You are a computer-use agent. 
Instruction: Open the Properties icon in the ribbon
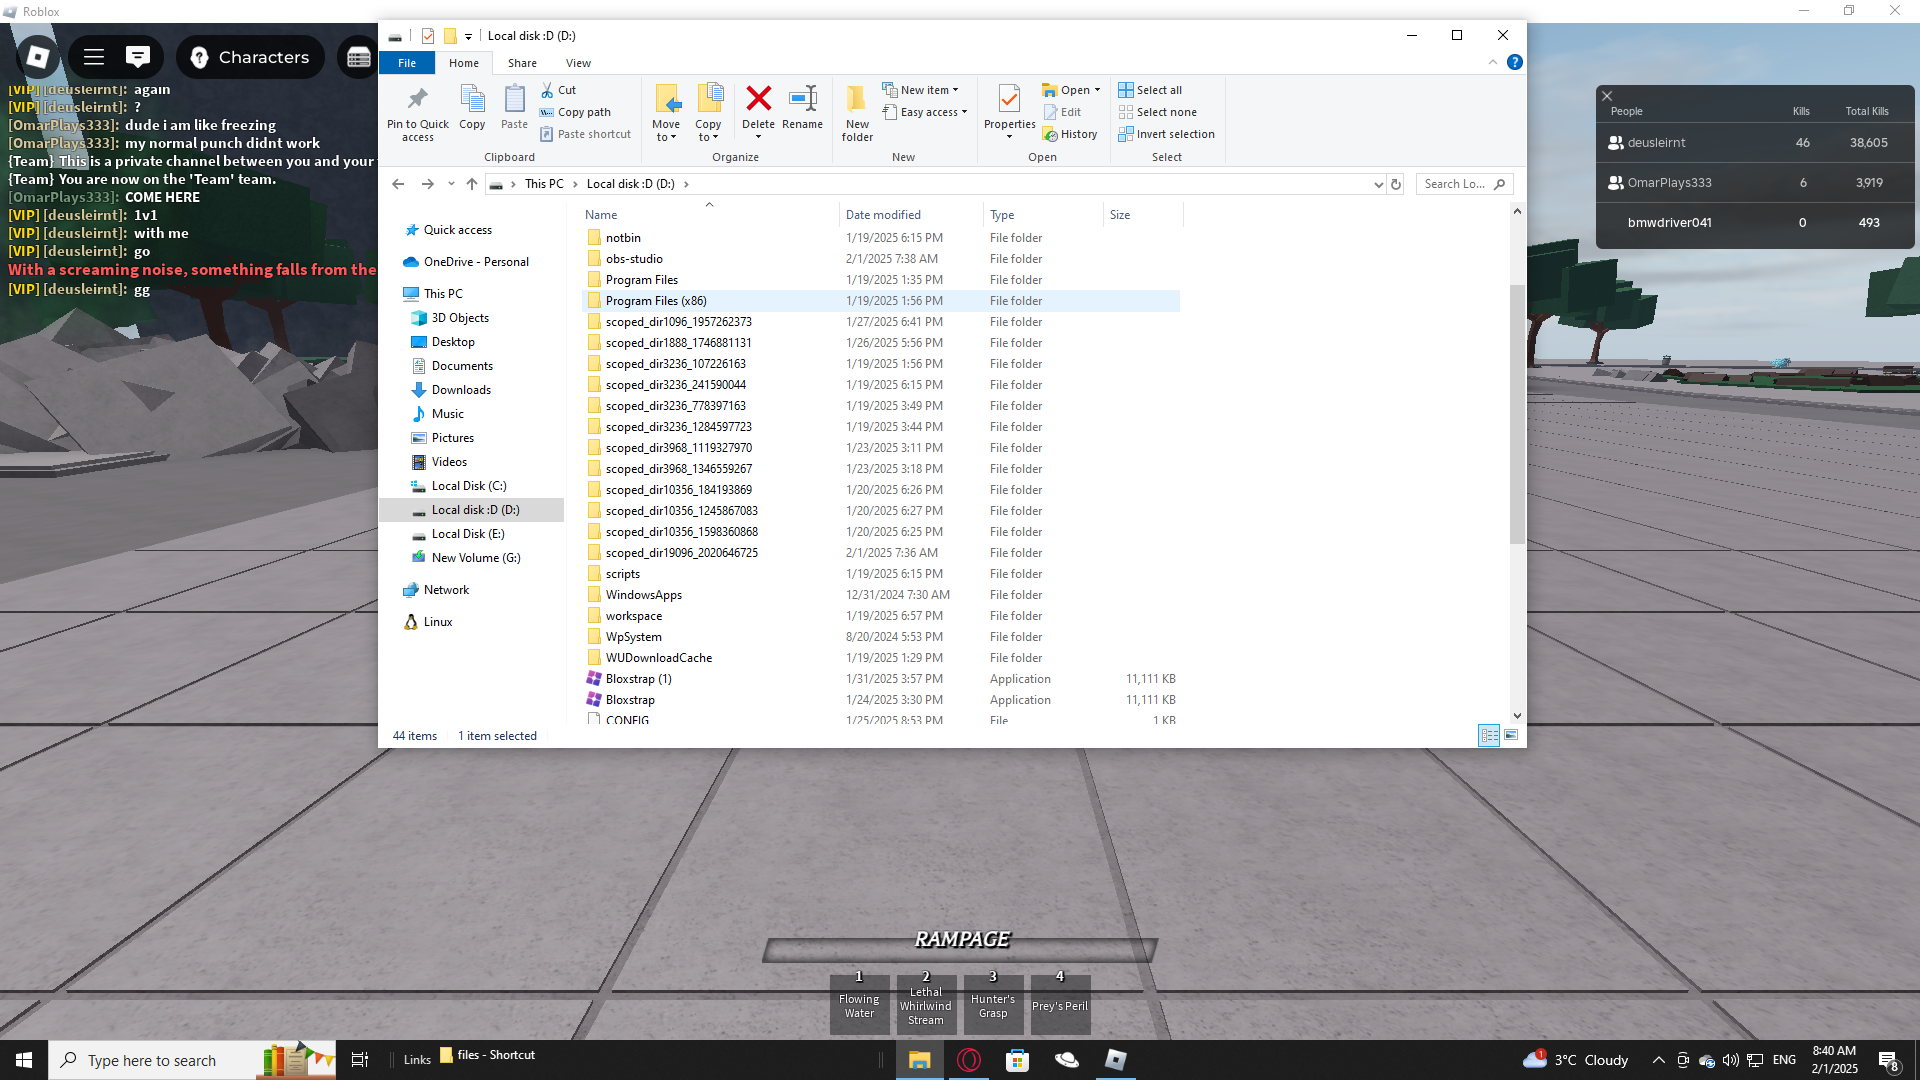[x=1009, y=100]
